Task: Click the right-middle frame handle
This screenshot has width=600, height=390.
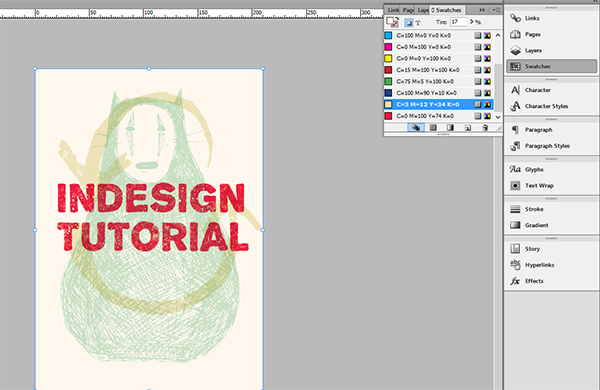Action: [x=262, y=230]
